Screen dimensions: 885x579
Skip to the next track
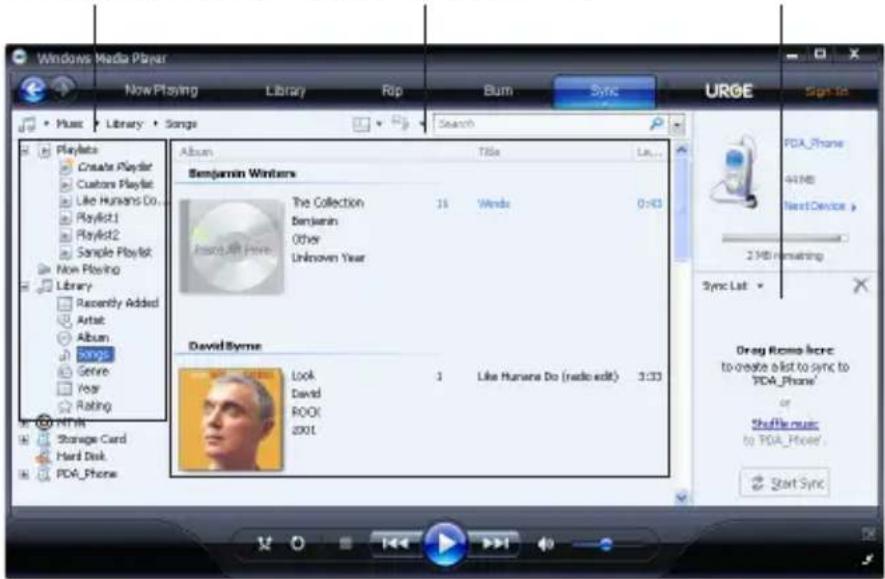point(494,543)
